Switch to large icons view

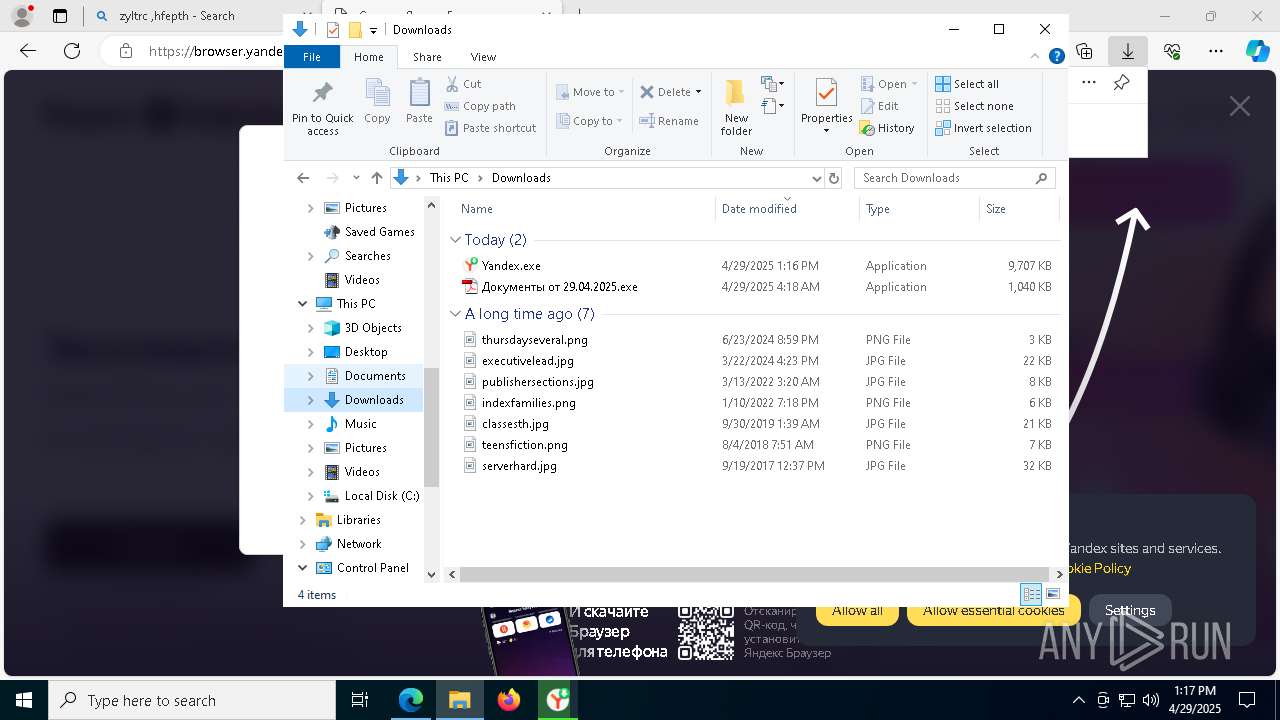[x=1052, y=594]
